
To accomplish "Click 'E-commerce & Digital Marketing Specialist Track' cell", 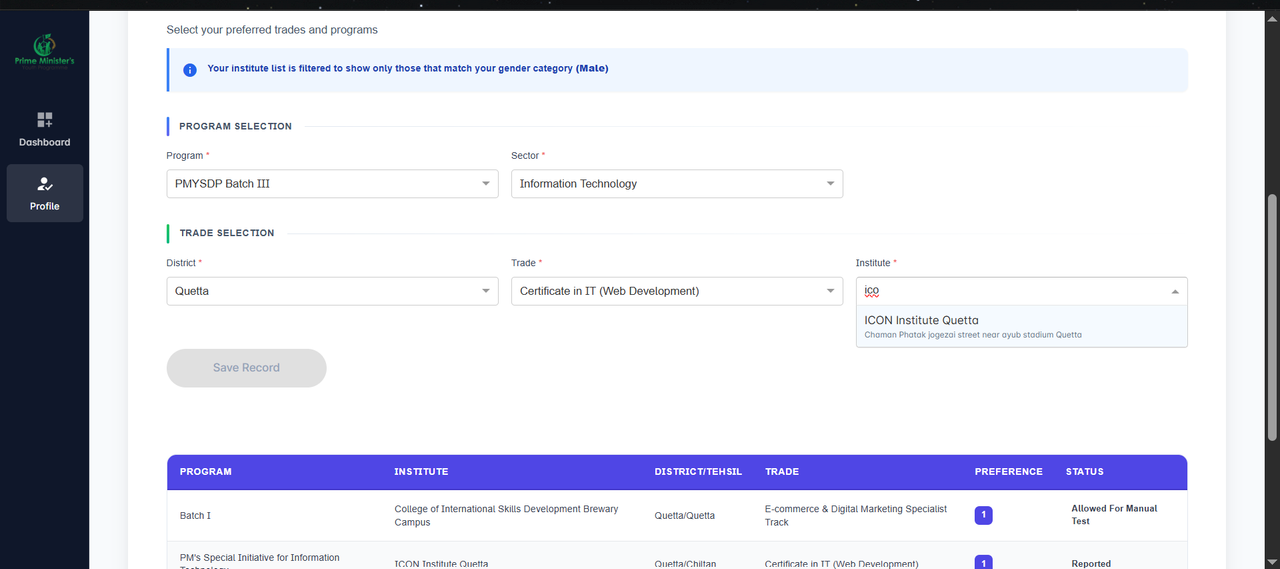I will click(856, 516).
